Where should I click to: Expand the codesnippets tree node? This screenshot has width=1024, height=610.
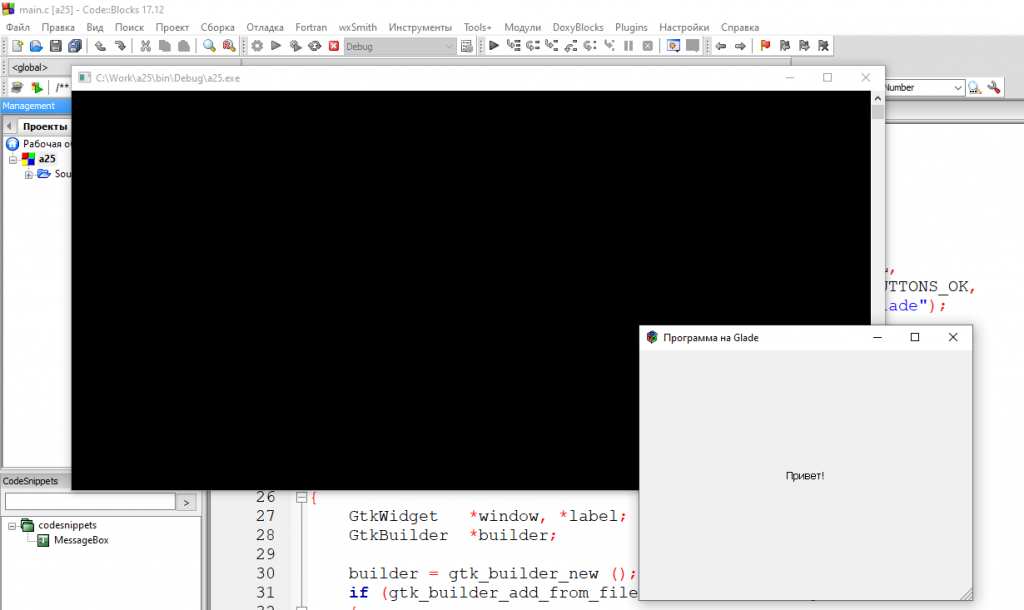pyautogui.click(x=13, y=525)
